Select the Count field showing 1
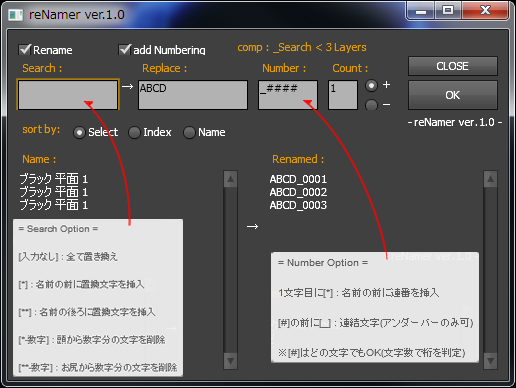This screenshot has width=516, height=388. click(x=343, y=95)
